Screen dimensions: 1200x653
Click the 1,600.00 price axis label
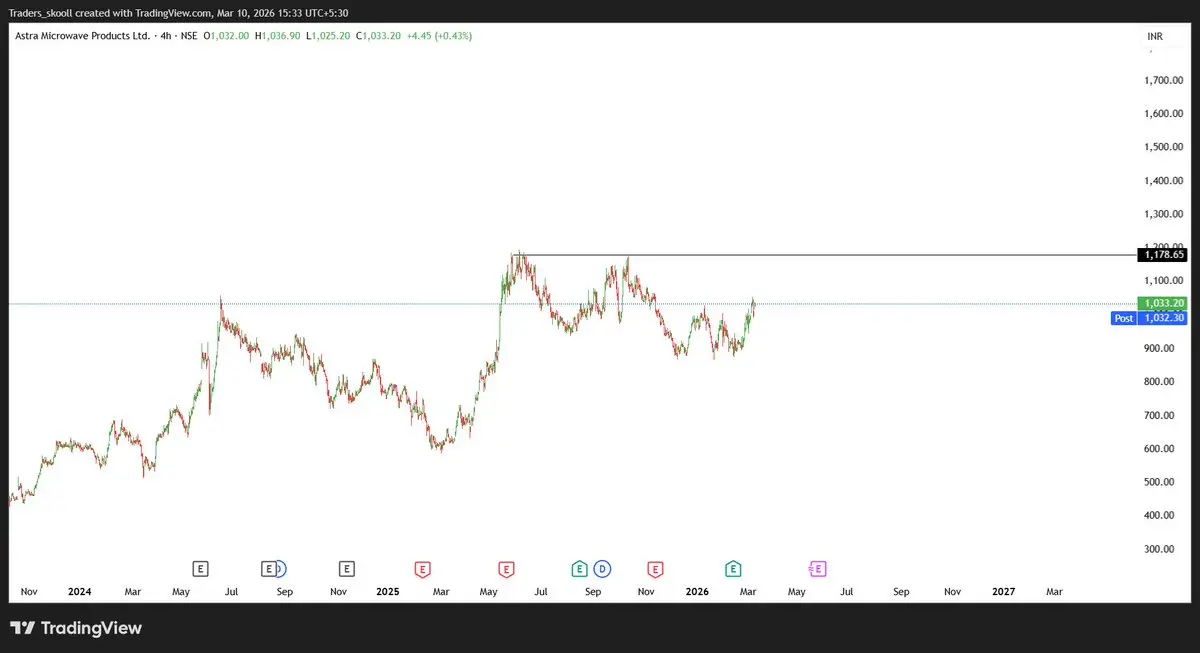pyautogui.click(x=1165, y=114)
